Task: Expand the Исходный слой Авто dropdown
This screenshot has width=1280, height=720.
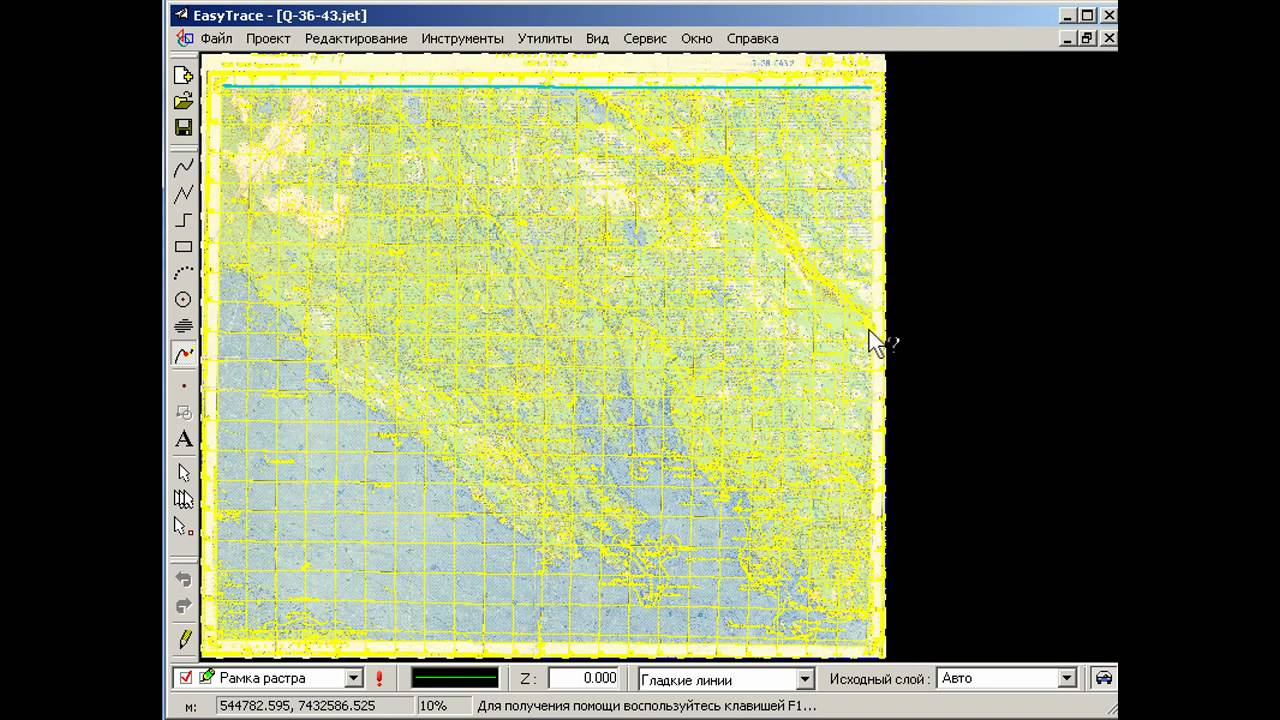Action: click(x=1067, y=678)
